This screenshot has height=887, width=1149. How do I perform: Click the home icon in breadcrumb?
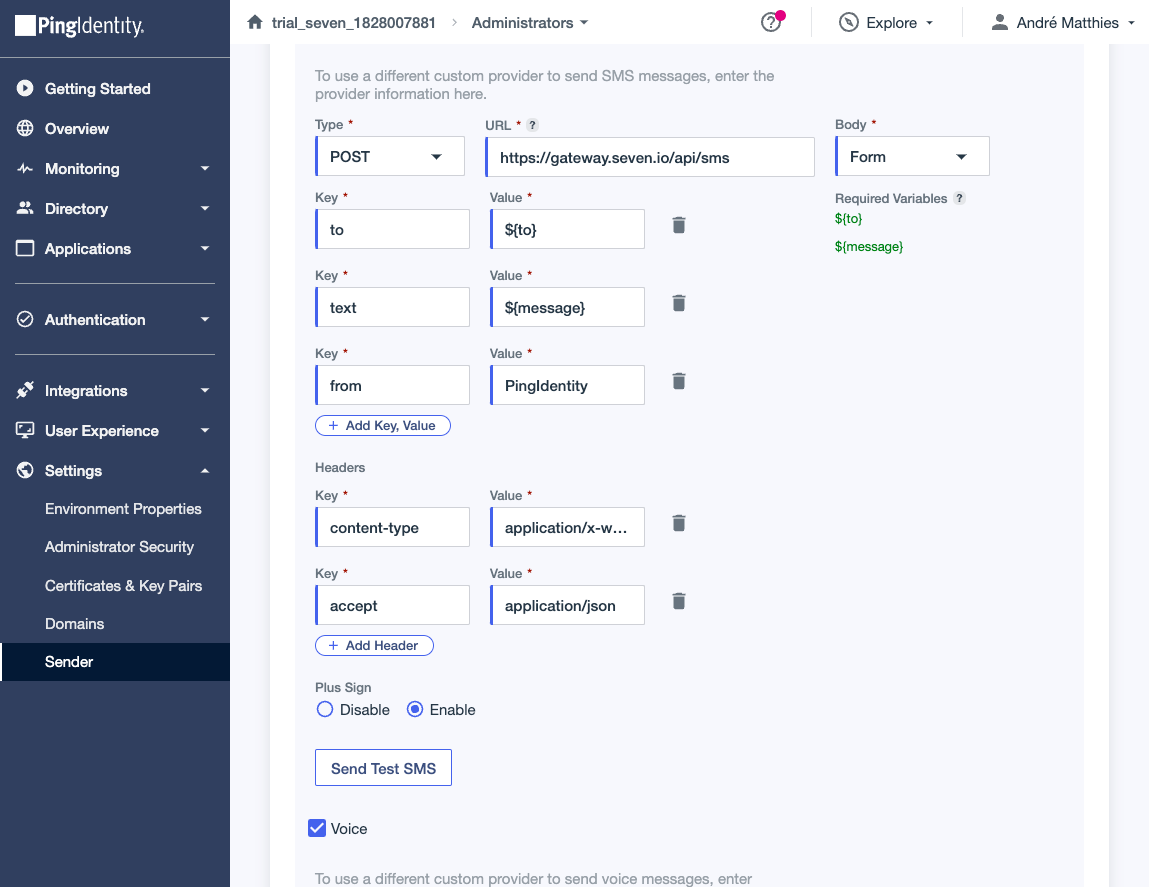(x=255, y=22)
